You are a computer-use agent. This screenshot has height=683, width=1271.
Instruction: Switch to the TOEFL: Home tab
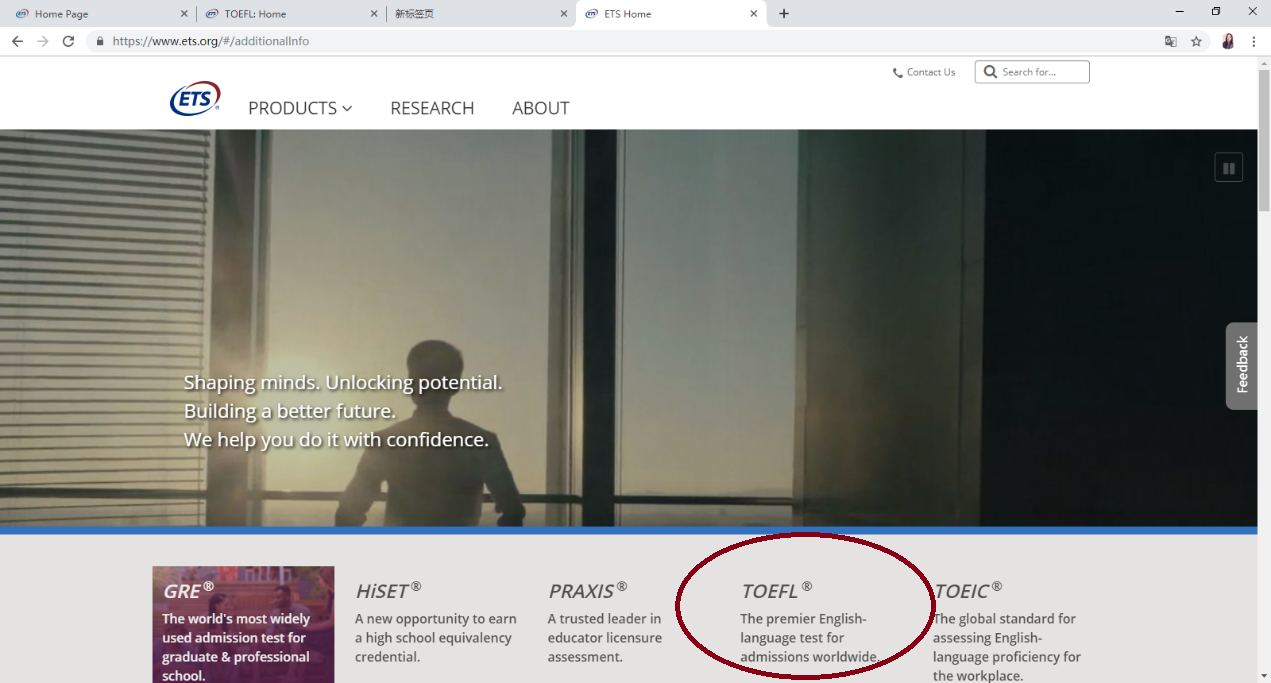[x=290, y=14]
